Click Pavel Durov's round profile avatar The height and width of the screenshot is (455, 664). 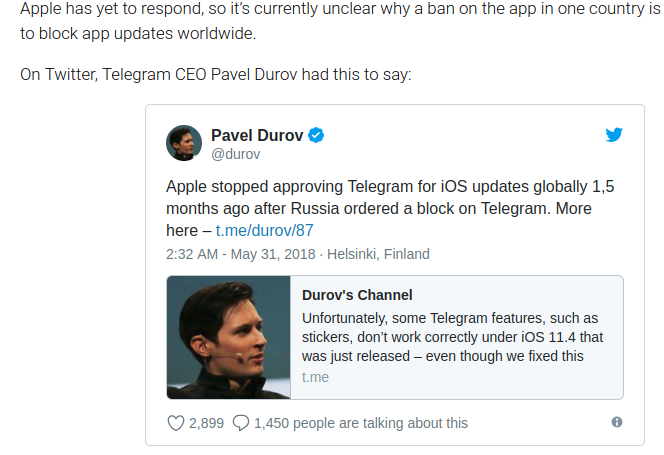(184, 144)
